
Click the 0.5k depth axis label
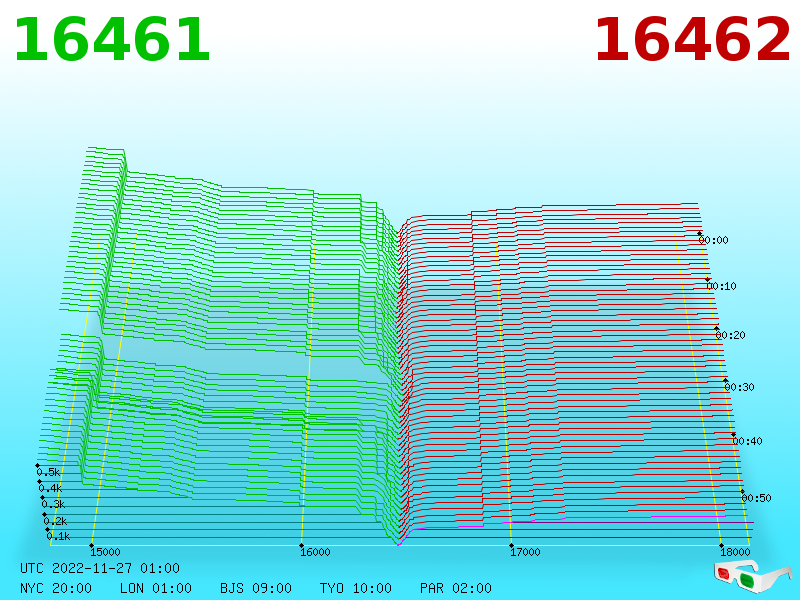coord(48,472)
